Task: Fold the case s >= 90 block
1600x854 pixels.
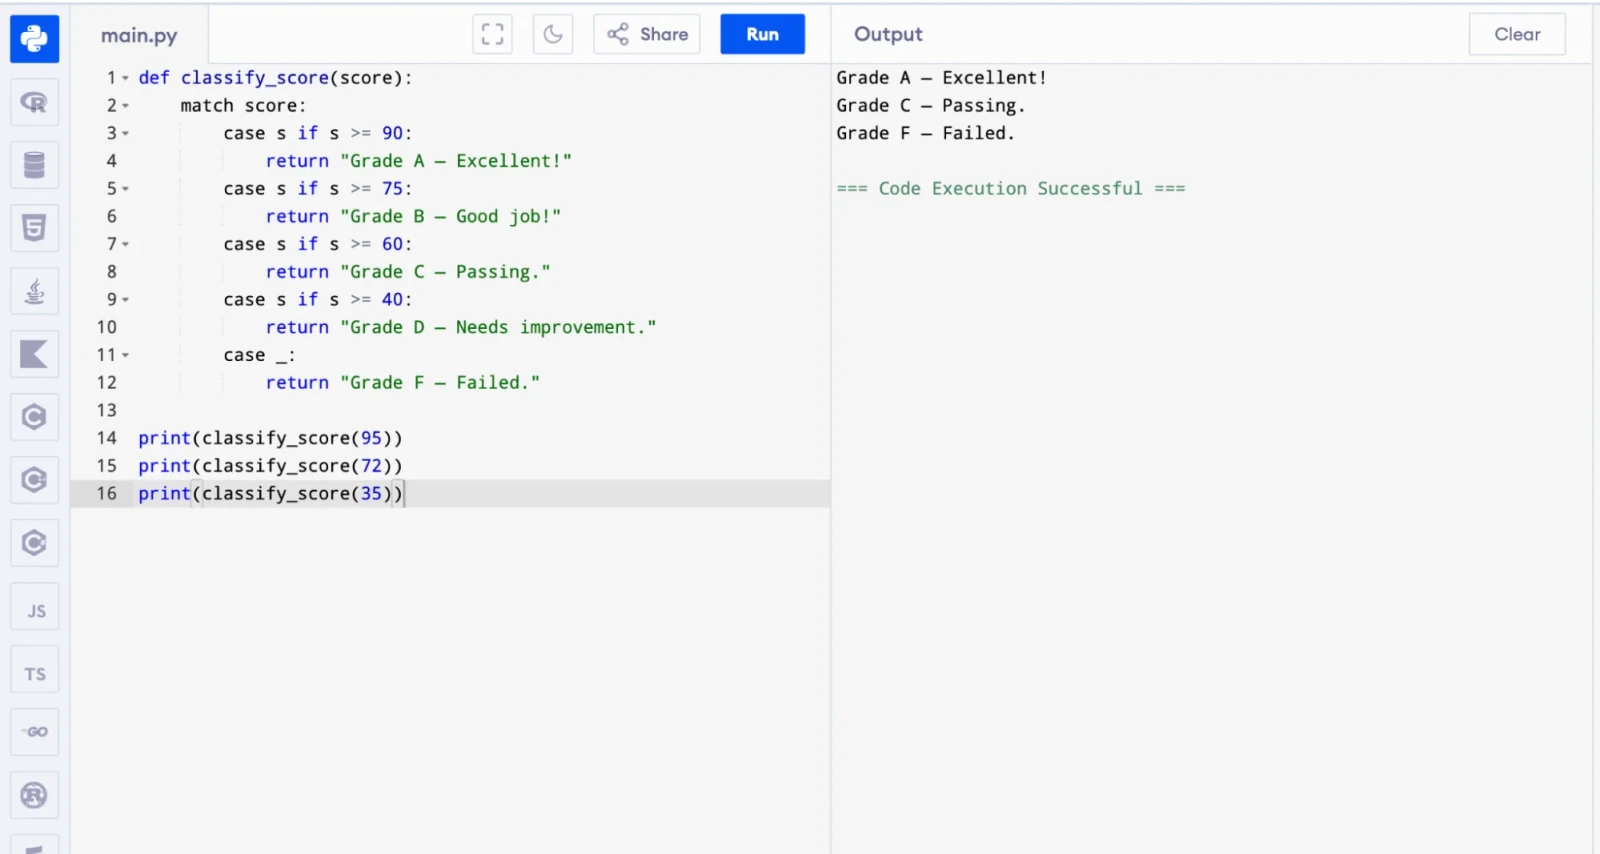Action: coord(125,133)
